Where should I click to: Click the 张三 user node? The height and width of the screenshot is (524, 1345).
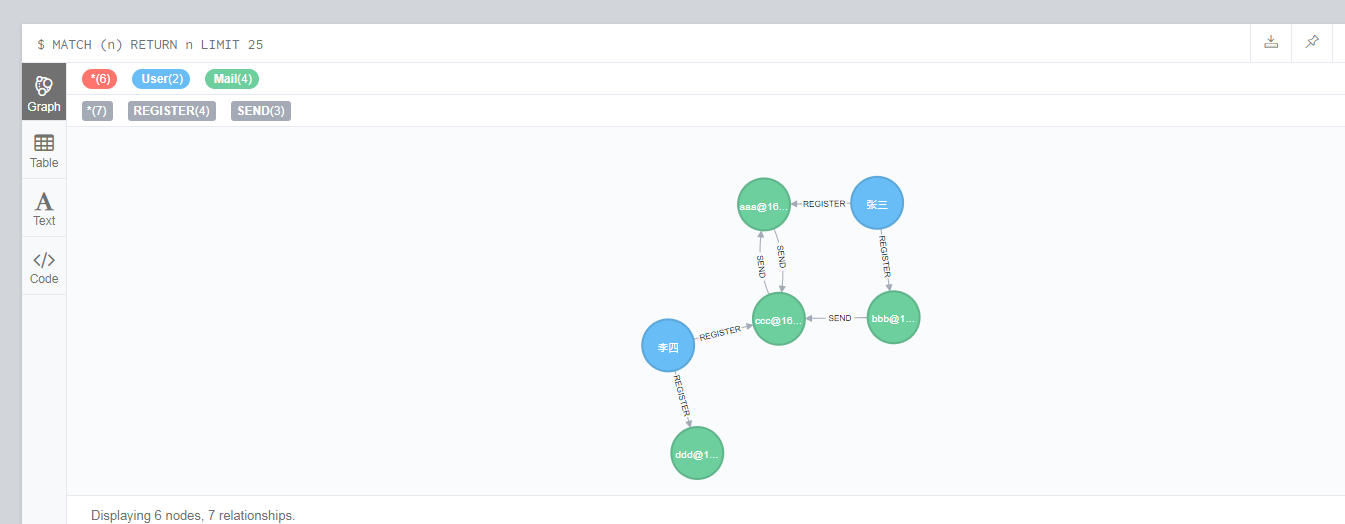(x=877, y=204)
